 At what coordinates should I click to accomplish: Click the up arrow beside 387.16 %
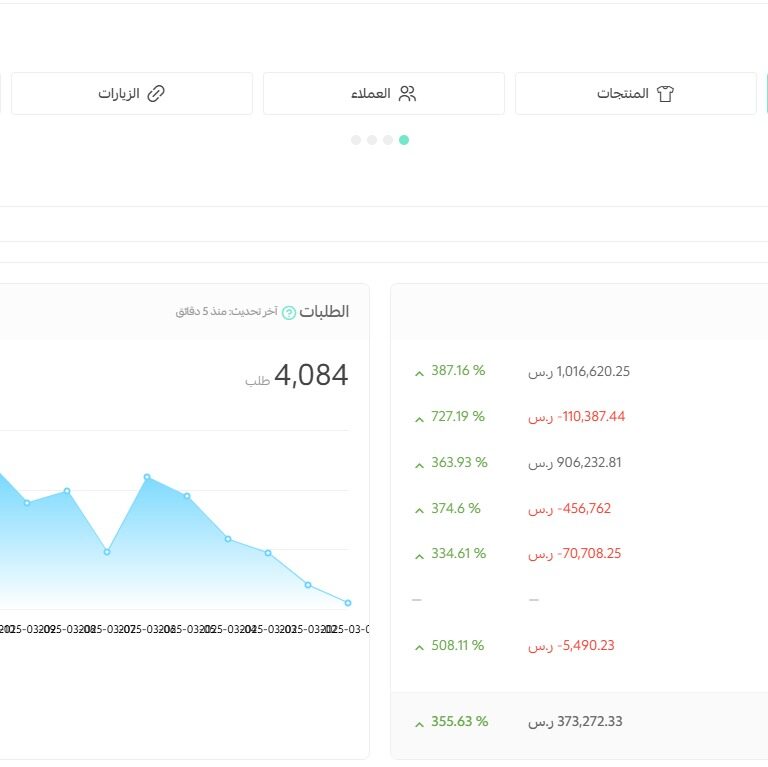[419, 374]
